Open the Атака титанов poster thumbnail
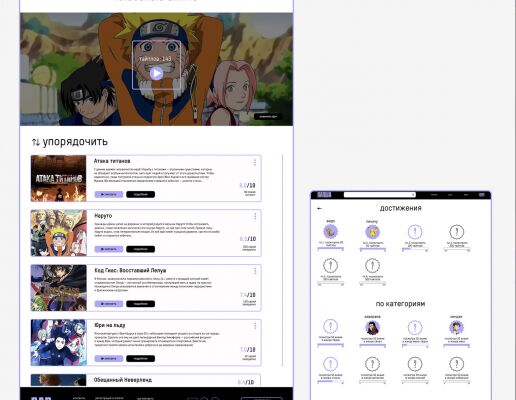The image size is (516, 400). tap(58, 178)
